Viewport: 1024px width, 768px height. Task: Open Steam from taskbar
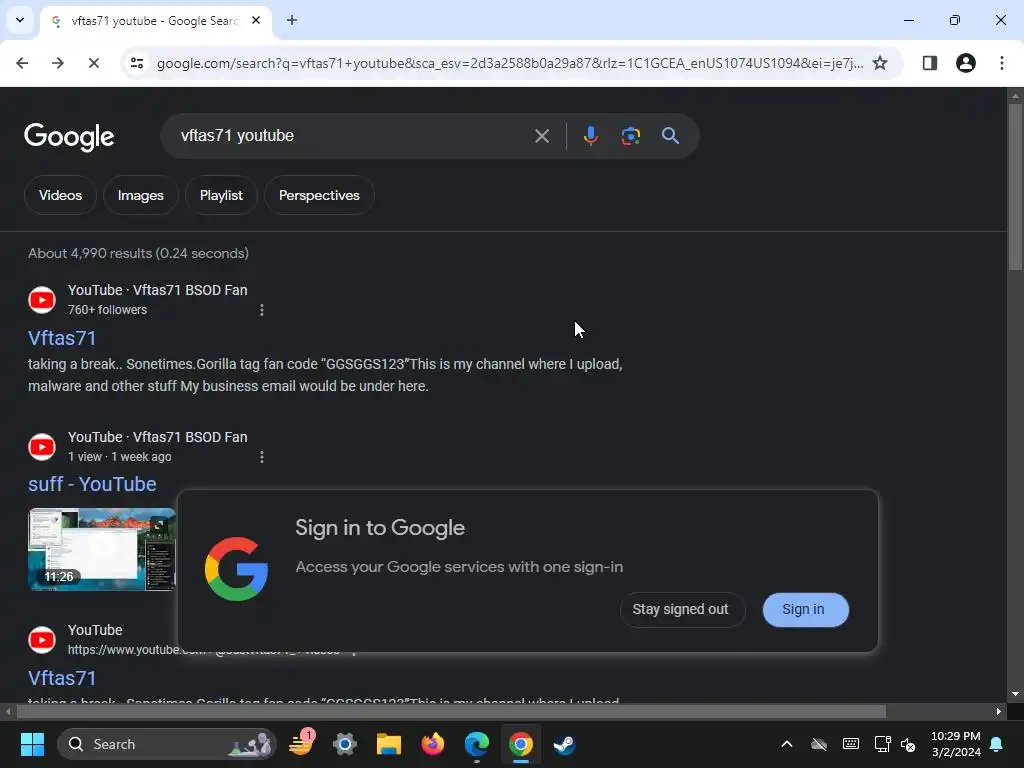click(564, 744)
